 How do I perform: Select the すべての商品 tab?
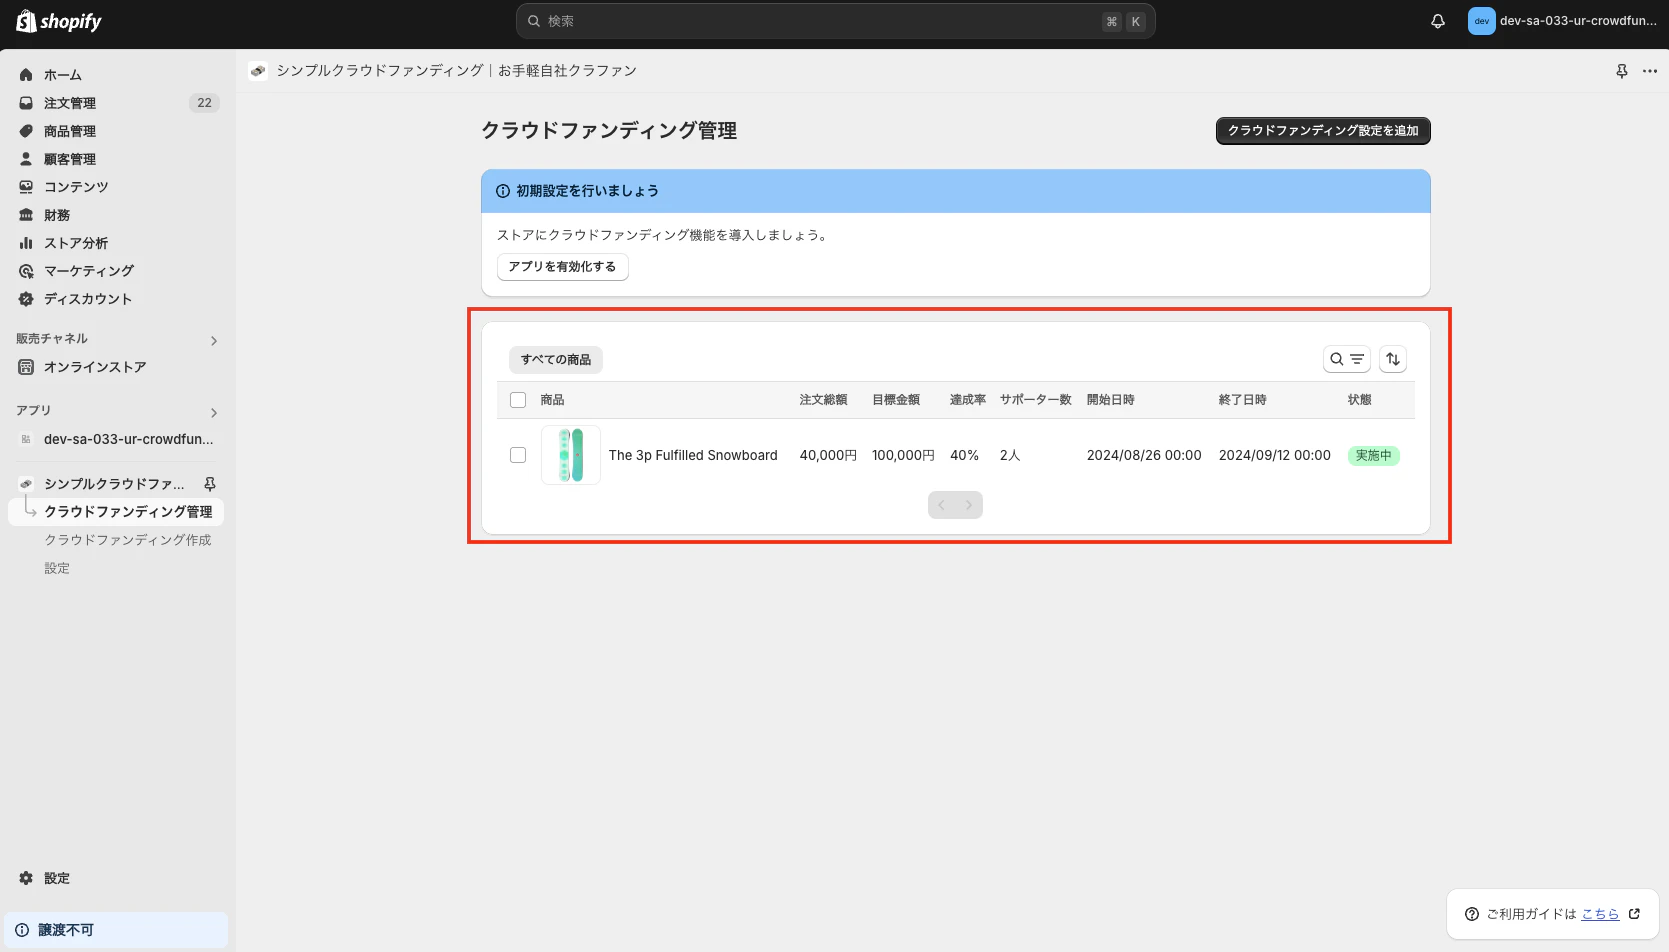[x=555, y=359]
